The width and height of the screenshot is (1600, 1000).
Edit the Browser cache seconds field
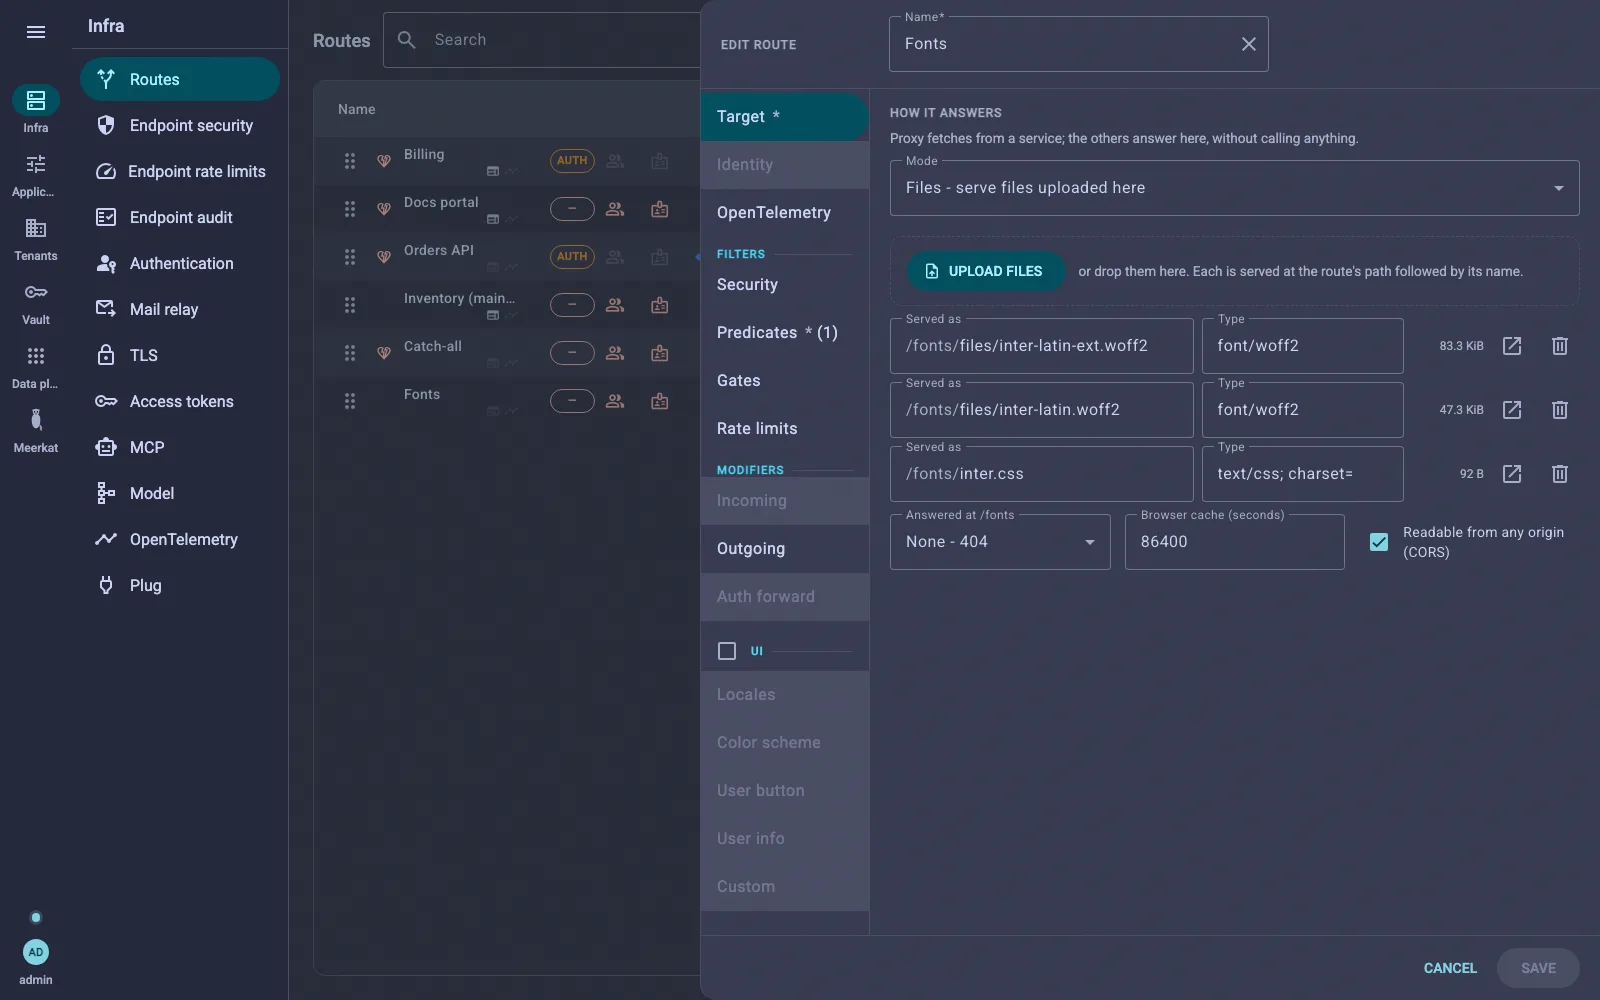point(1234,542)
